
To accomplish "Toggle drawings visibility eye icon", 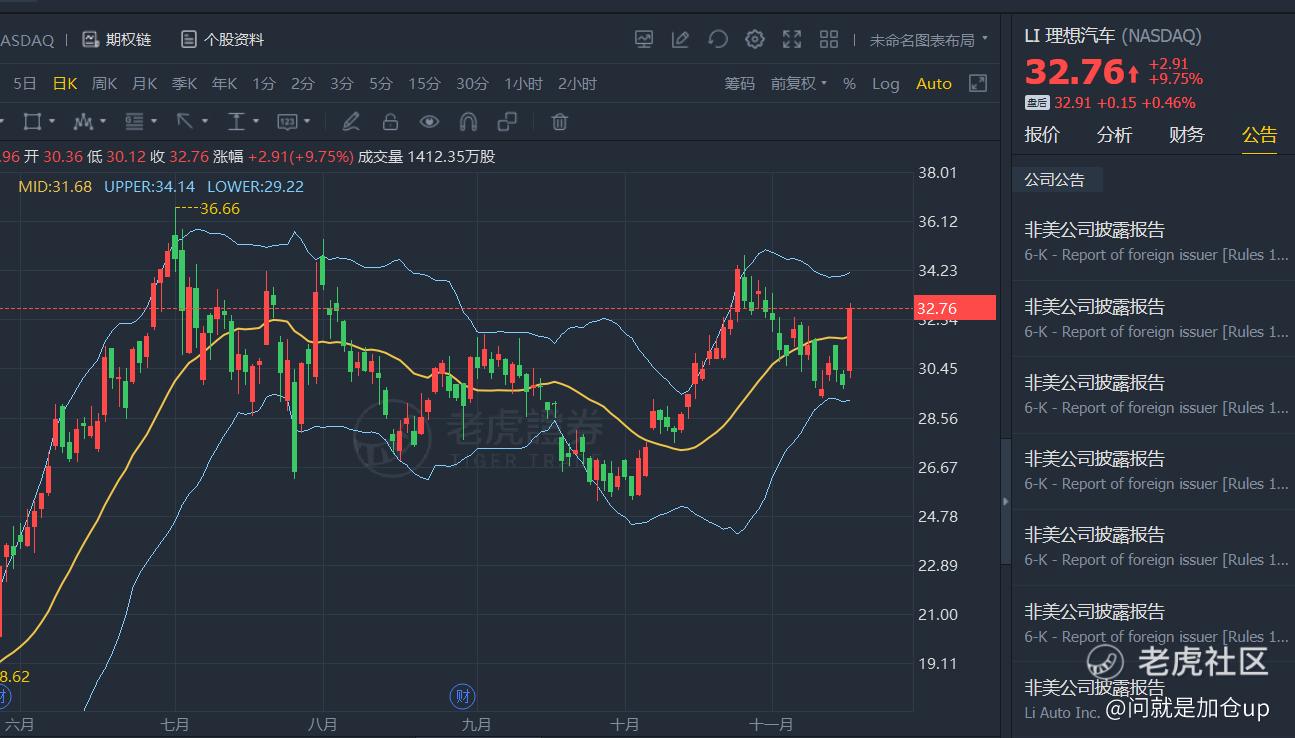I will click(429, 122).
